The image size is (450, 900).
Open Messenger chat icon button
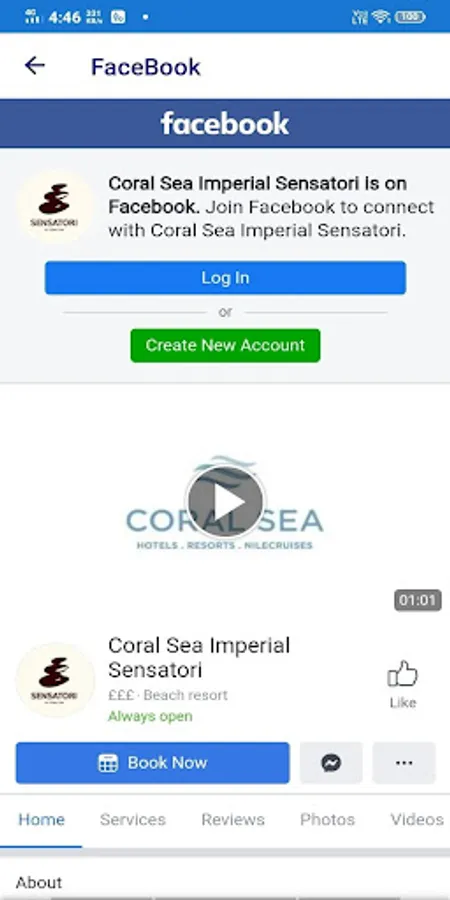[331, 763]
